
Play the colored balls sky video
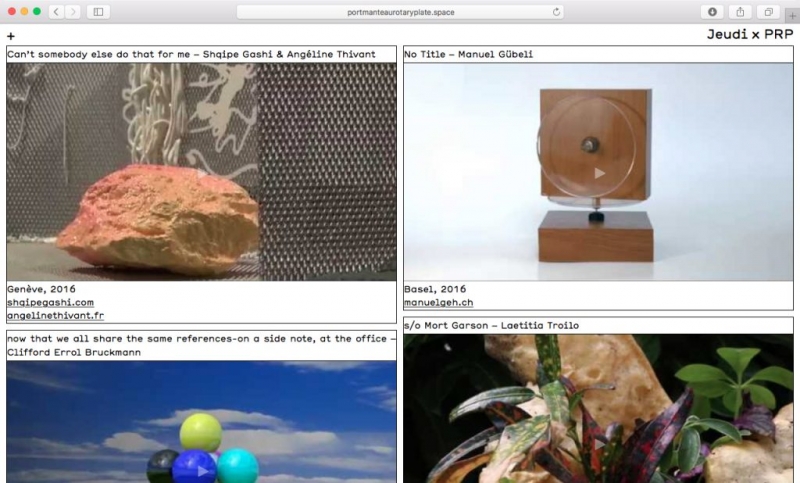click(x=201, y=470)
